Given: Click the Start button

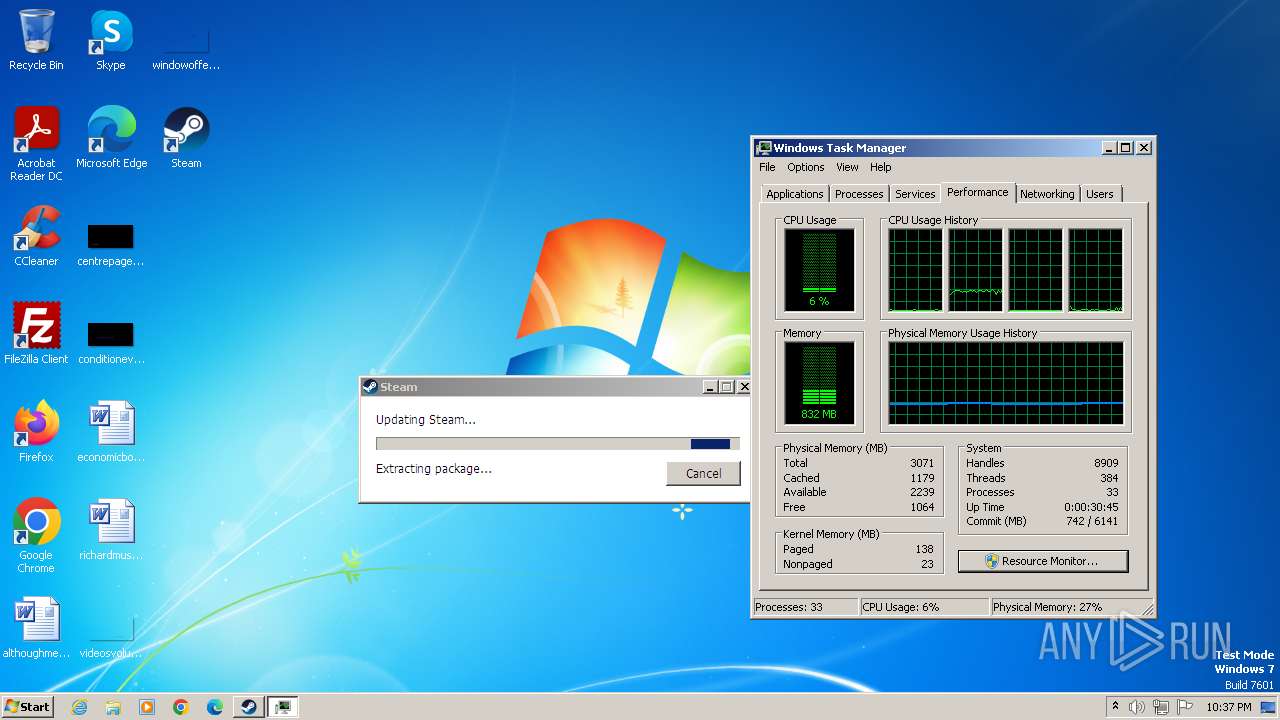Looking at the screenshot, I should click(x=27, y=706).
